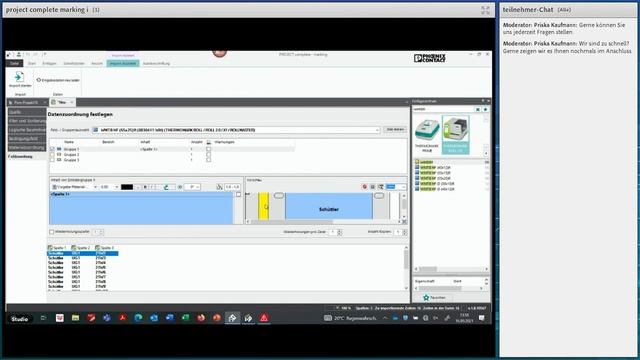Go to the Bedingungsfeld step
Image resolution: width=640 pixels, height=360 pixels.
tap(27, 139)
